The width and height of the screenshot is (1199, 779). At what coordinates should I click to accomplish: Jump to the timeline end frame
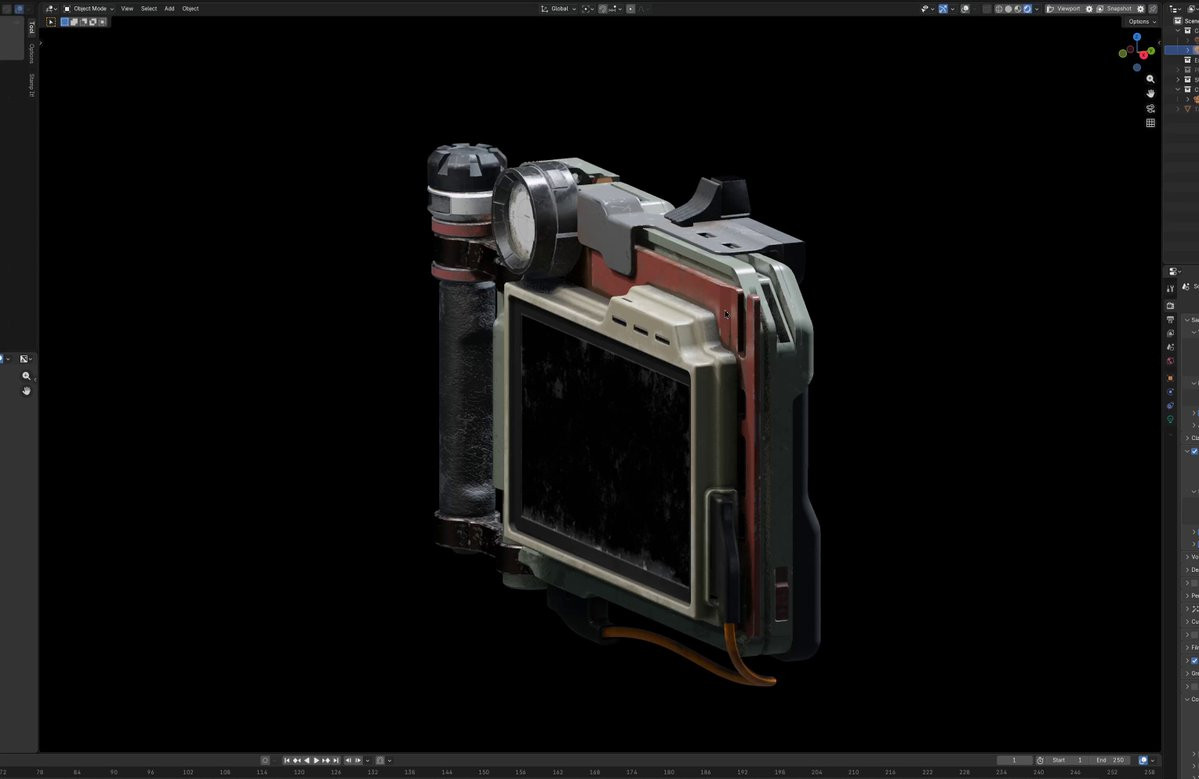(x=336, y=760)
